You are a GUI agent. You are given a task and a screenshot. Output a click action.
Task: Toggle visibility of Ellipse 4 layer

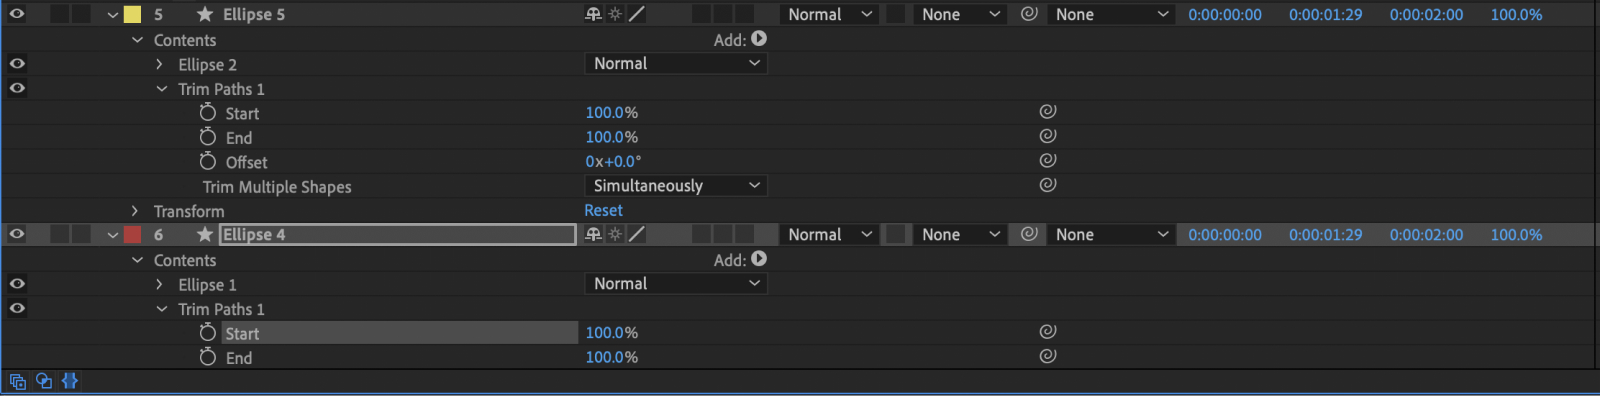(x=17, y=234)
